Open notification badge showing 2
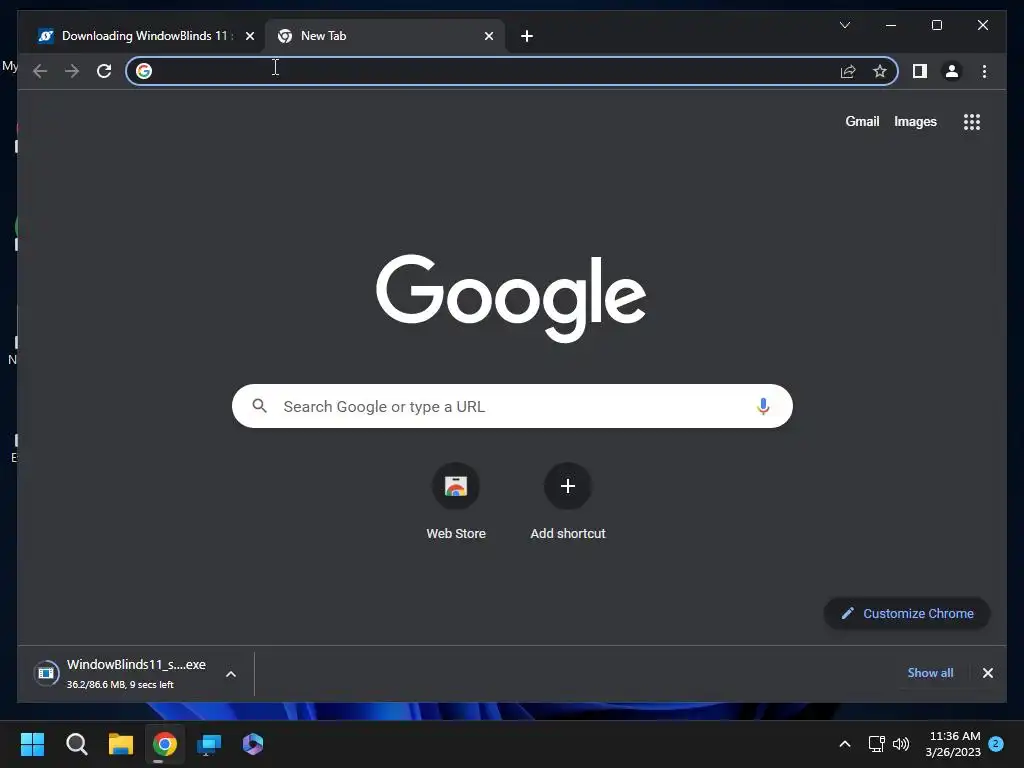Screen dimensions: 1024x768 click(x=996, y=743)
